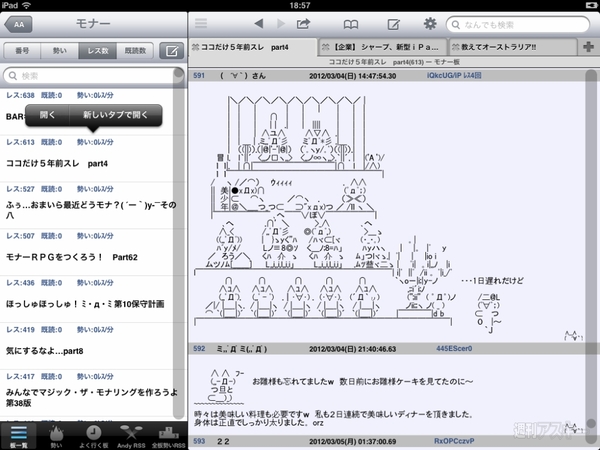Screen dimensions: 600x450
Task: Tap the AA back button
Action: (x=18, y=24)
